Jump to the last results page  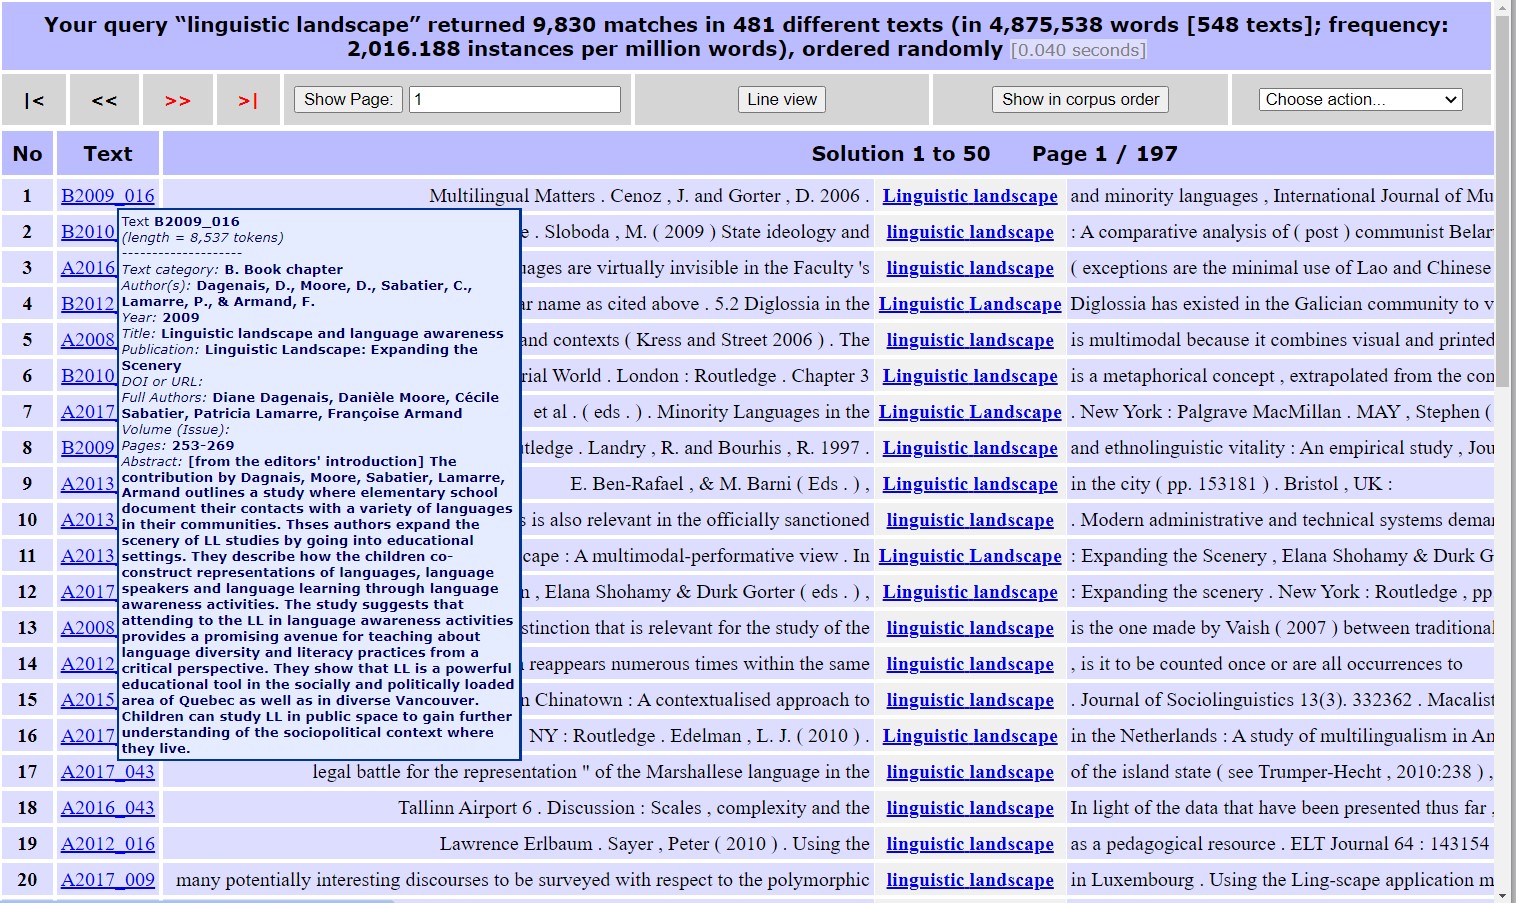pyautogui.click(x=248, y=100)
